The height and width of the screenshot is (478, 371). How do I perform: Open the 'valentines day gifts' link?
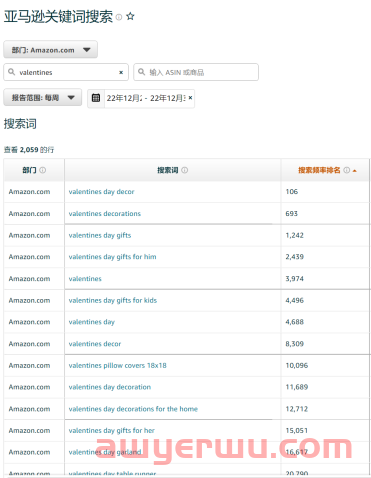point(100,235)
